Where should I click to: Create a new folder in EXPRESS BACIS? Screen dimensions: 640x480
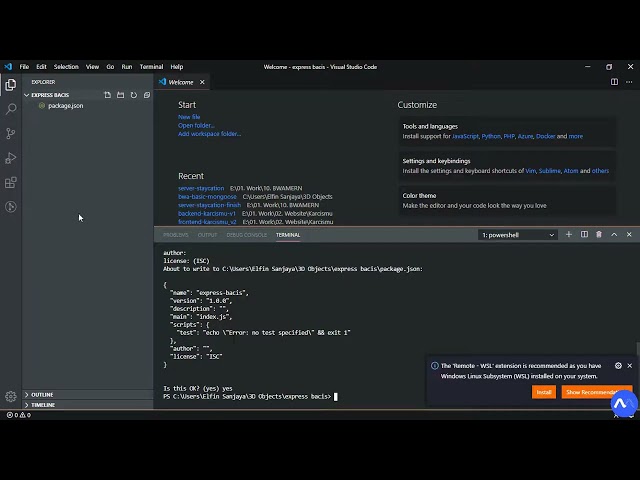click(120, 95)
